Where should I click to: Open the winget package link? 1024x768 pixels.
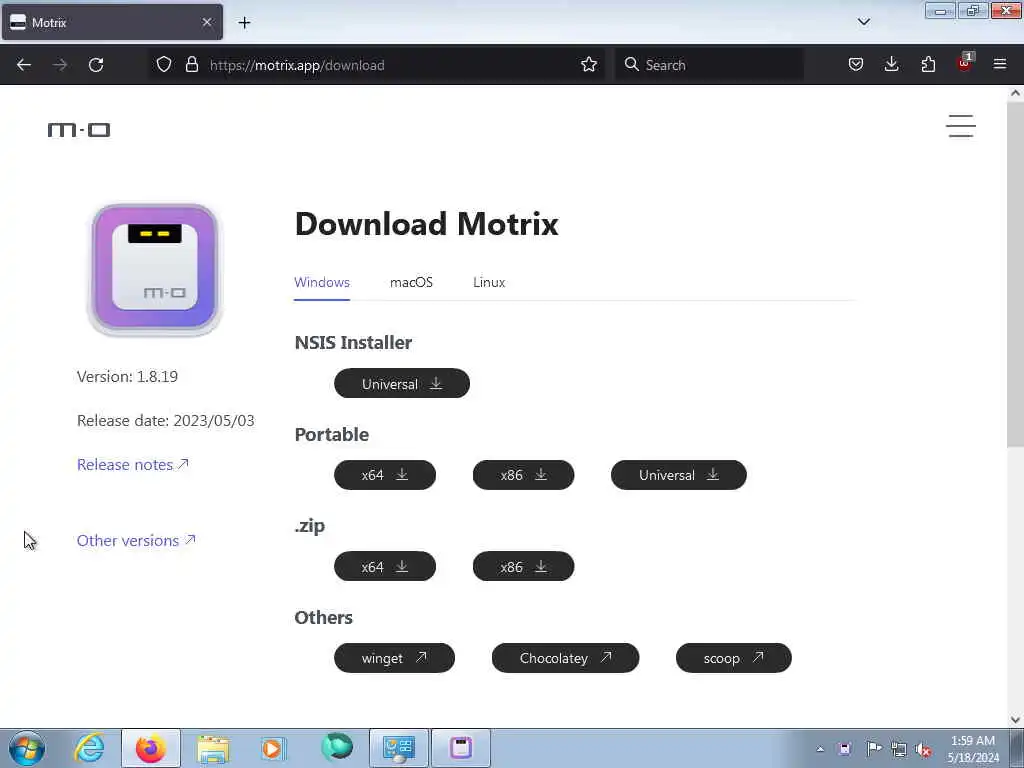(394, 658)
